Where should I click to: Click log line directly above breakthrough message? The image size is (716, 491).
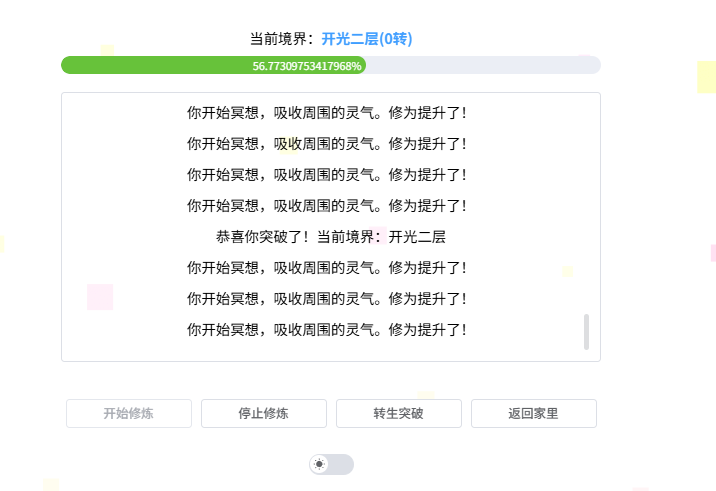tap(327, 206)
